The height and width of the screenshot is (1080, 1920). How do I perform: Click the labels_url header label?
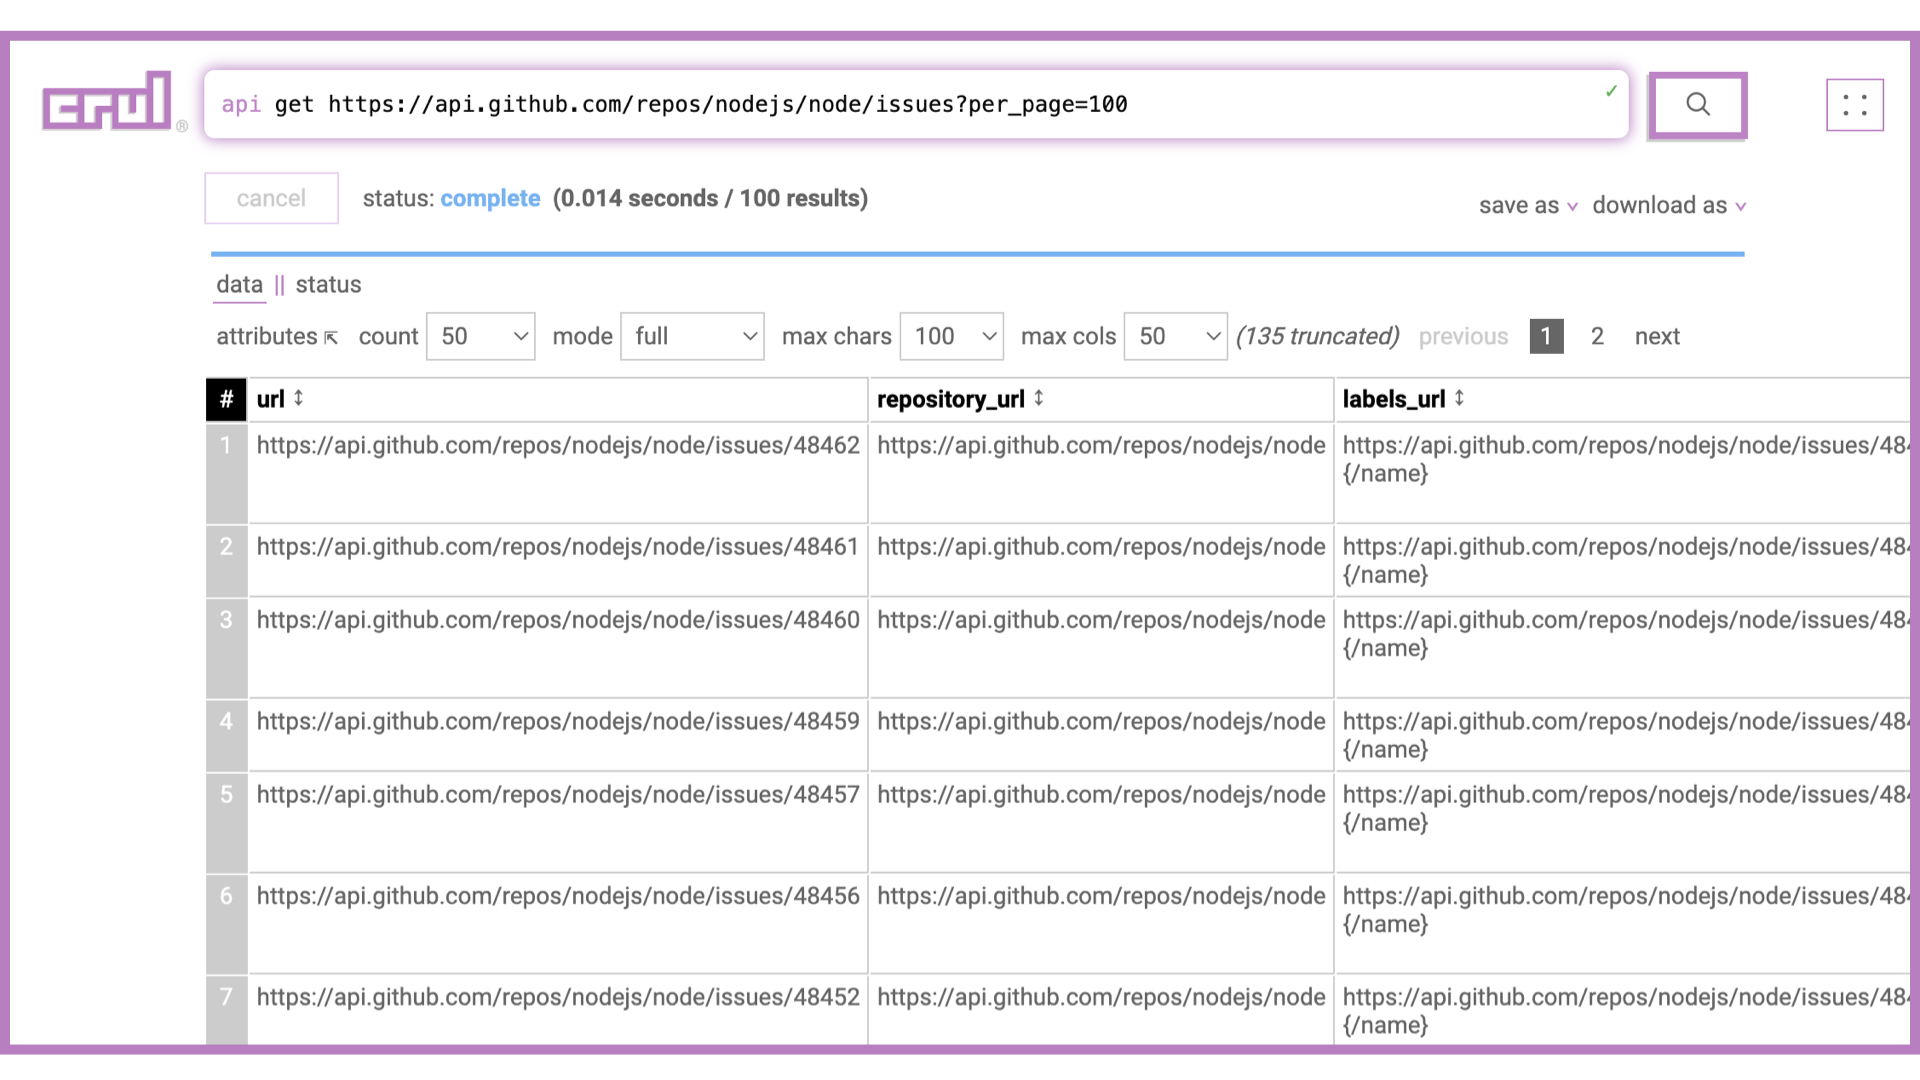pos(1394,399)
